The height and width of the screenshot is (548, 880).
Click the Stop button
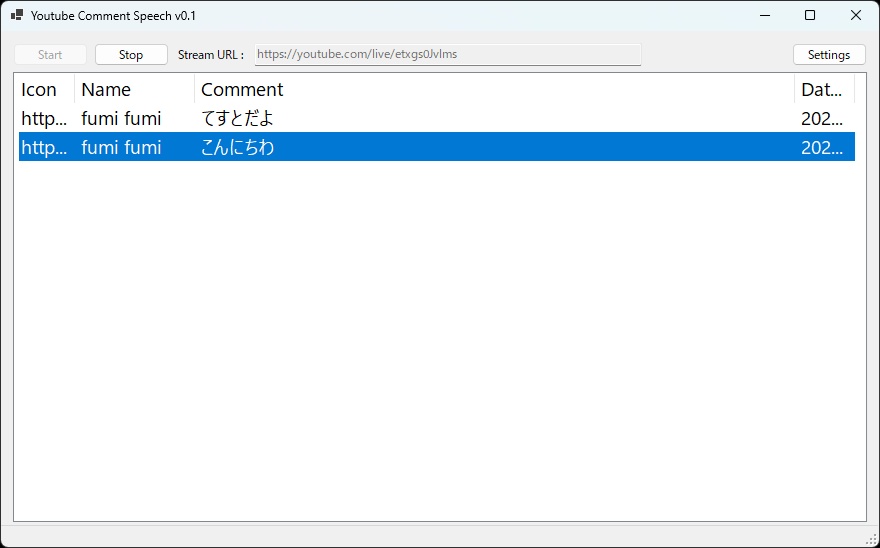(x=131, y=54)
